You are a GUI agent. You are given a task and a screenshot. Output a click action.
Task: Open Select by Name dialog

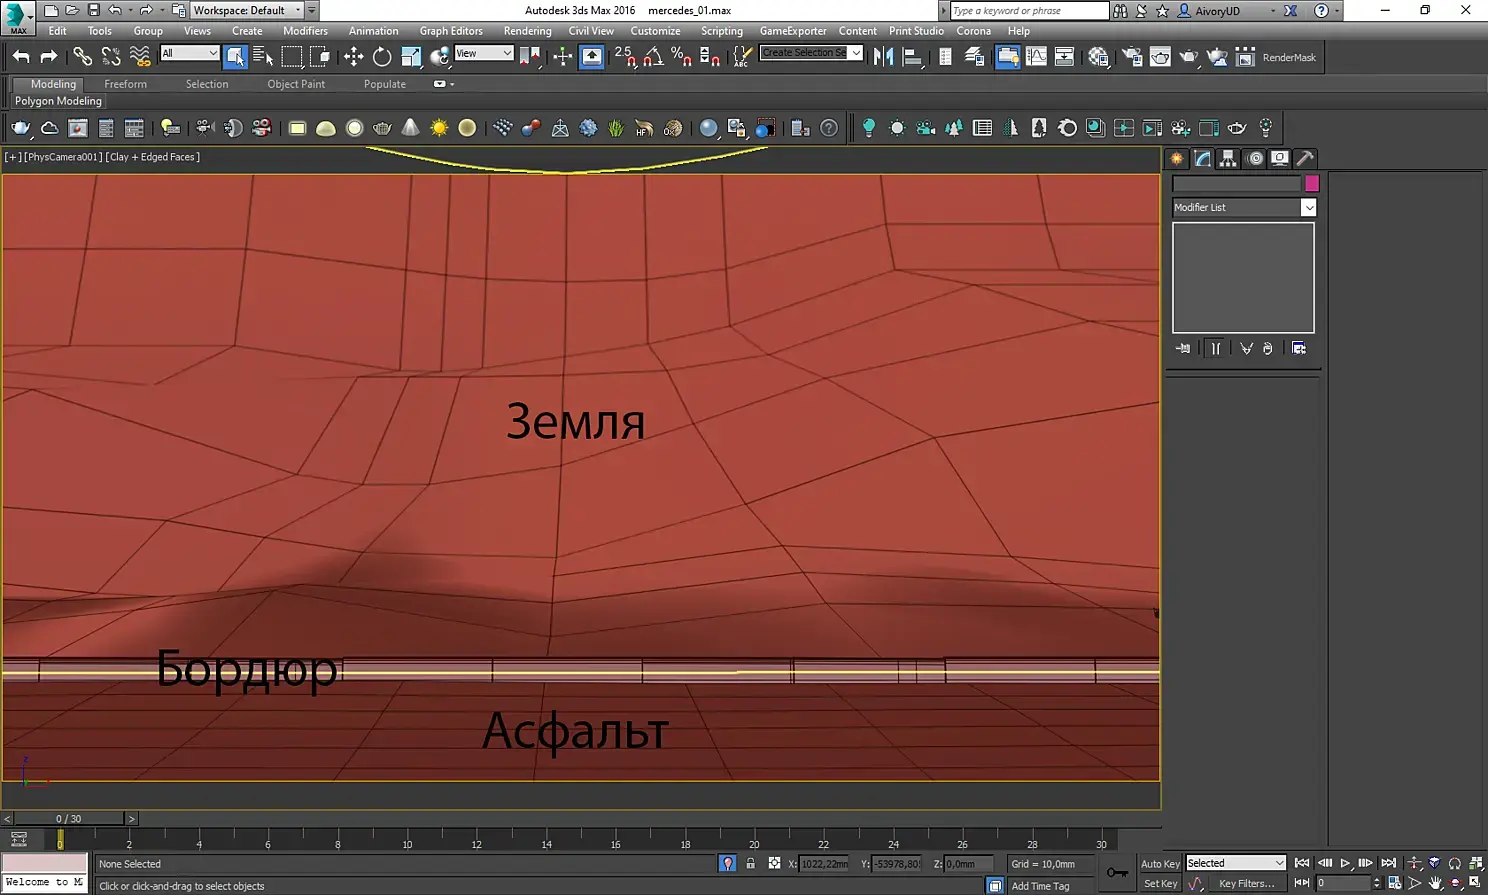[x=263, y=57]
